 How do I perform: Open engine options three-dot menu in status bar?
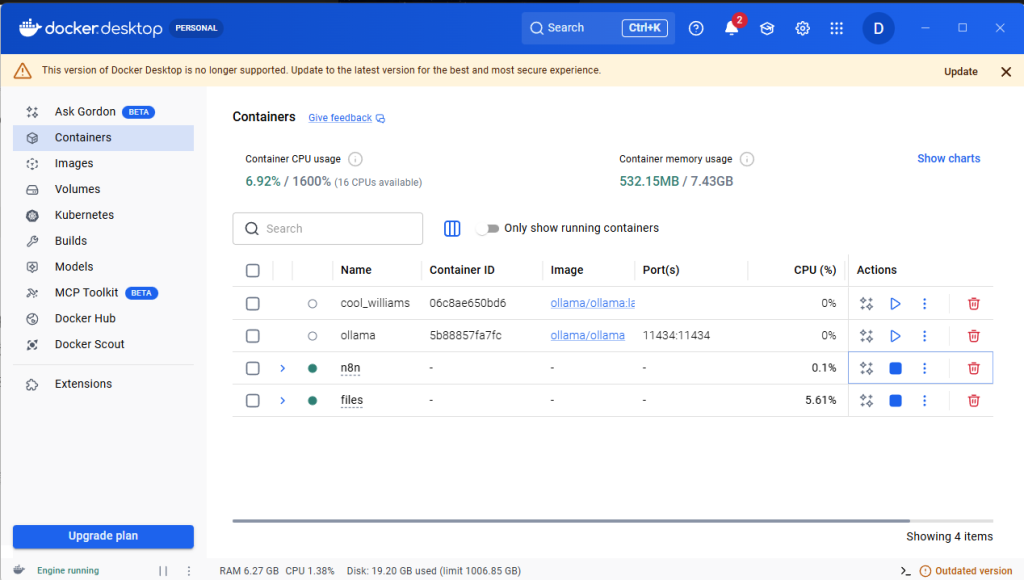pyautogui.click(x=189, y=571)
